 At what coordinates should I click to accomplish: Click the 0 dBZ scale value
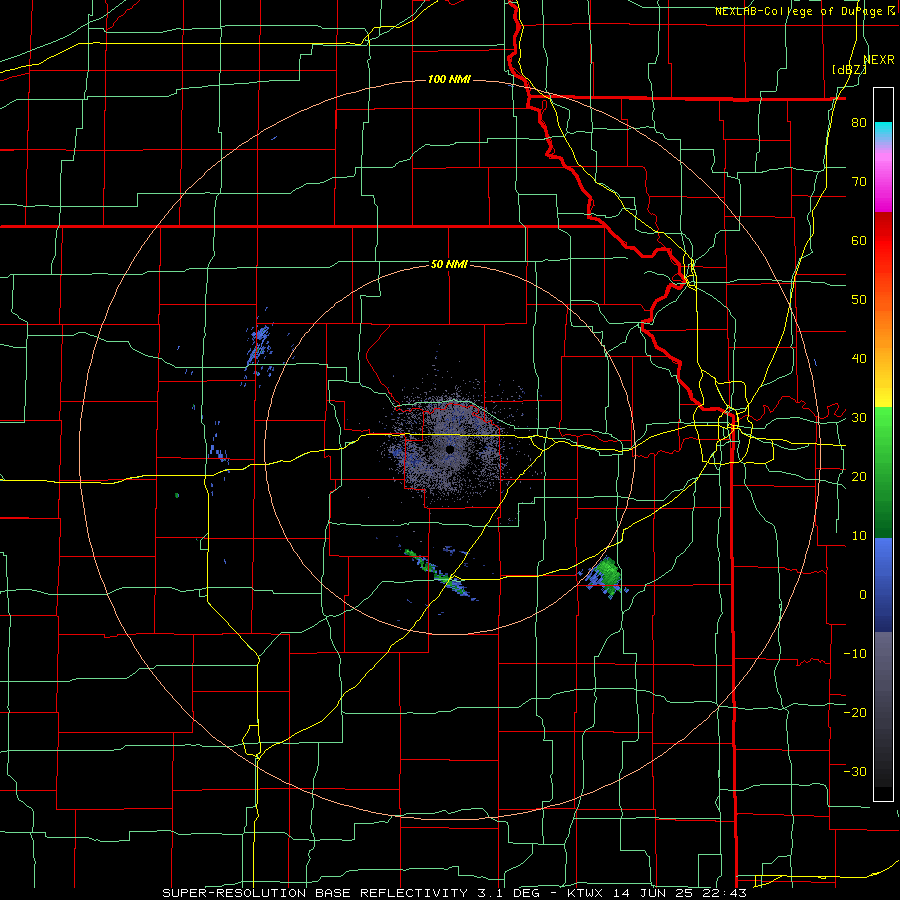coord(863,595)
